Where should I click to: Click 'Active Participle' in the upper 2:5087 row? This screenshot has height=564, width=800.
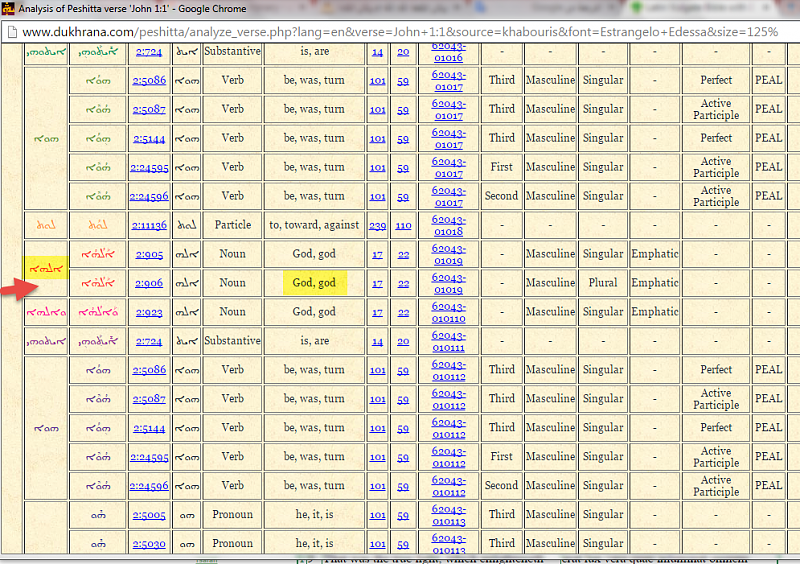click(x=716, y=109)
